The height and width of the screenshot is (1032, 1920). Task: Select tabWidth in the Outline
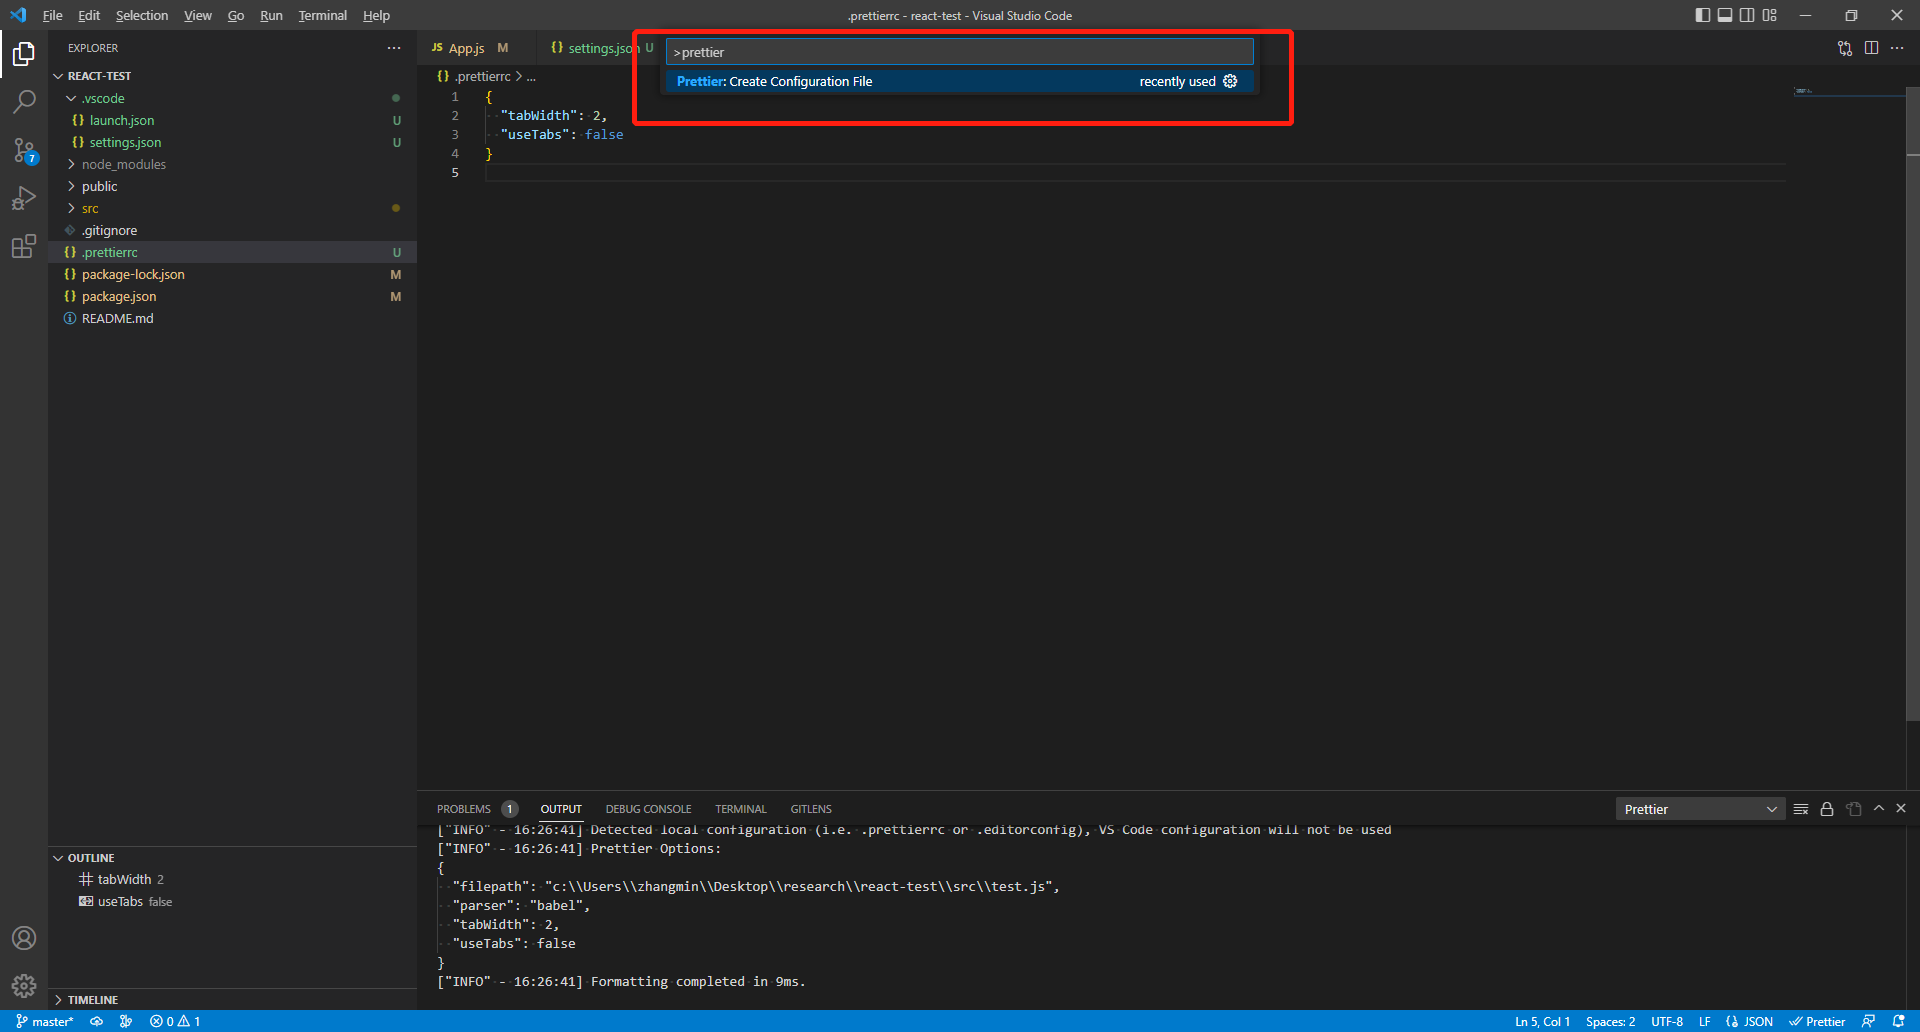point(232,879)
